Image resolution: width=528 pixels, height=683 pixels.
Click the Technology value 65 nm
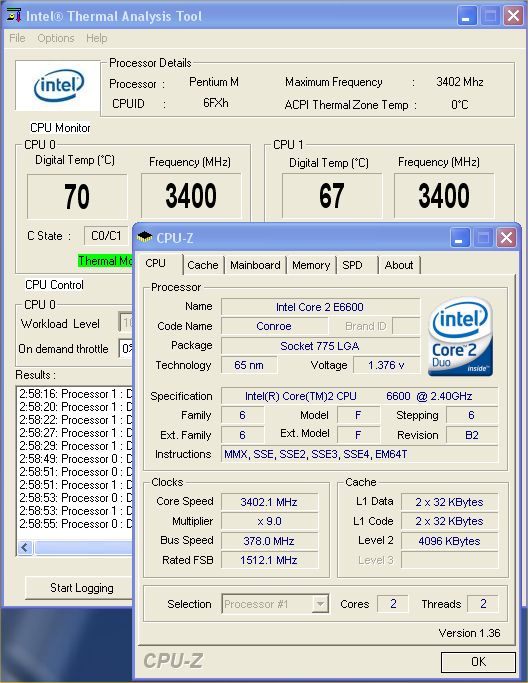coord(249,365)
